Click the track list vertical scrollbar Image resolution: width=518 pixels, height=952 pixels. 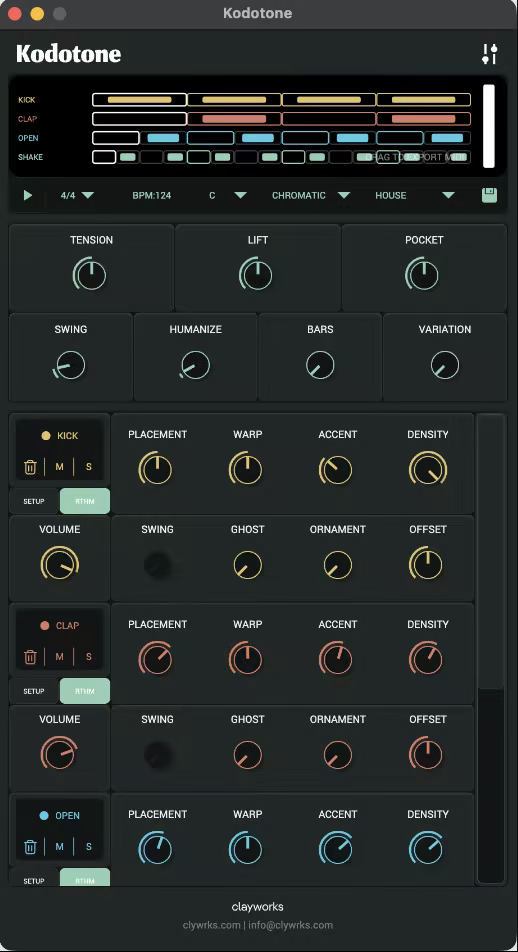click(491, 551)
